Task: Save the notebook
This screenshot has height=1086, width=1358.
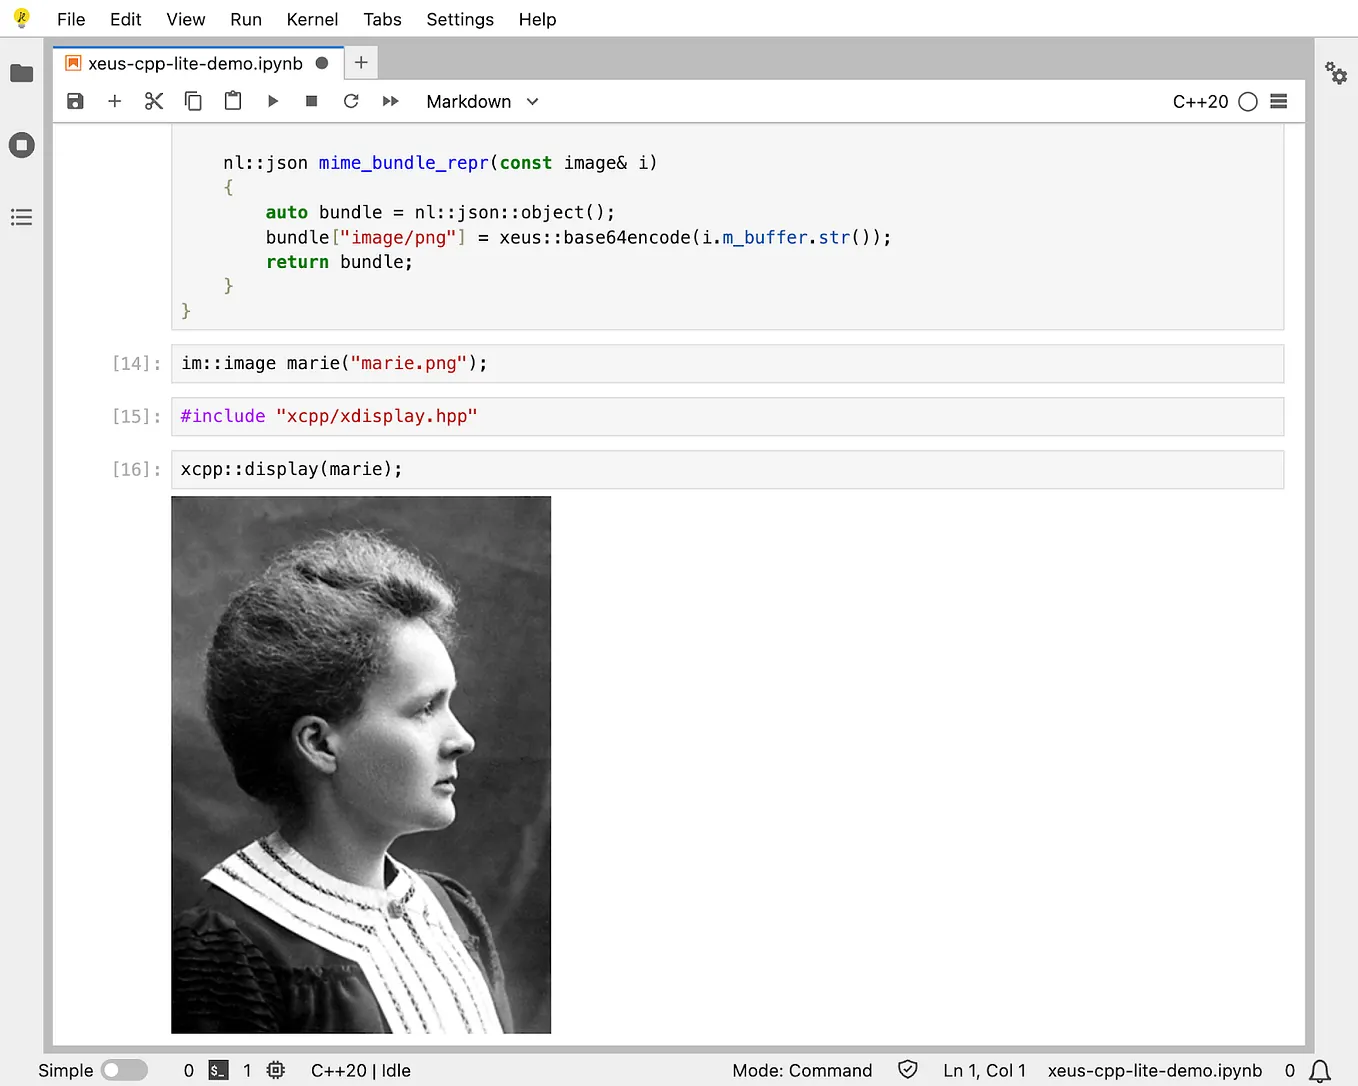Action: point(75,101)
